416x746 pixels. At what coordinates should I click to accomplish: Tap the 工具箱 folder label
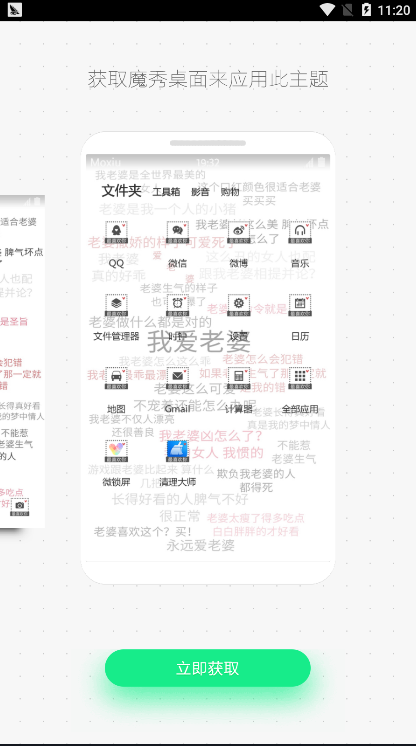tap(166, 192)
